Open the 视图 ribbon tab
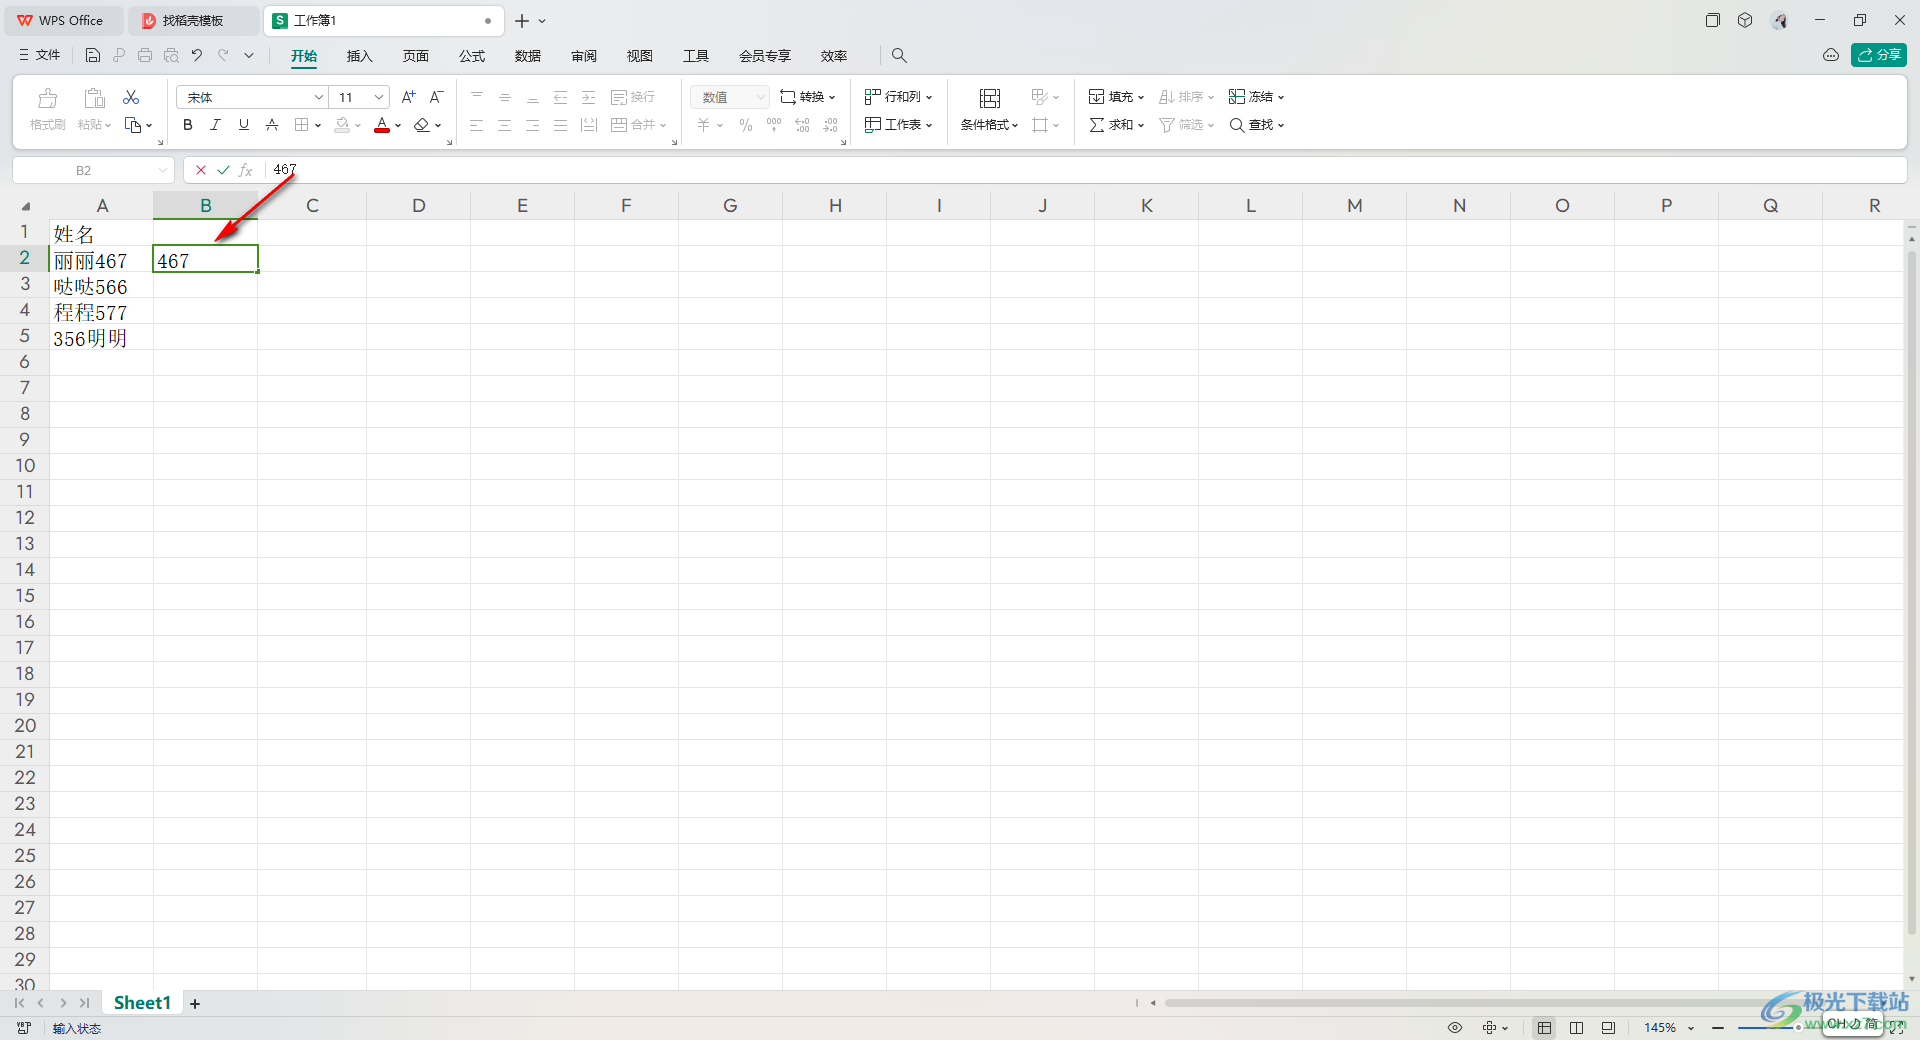 [640, 56]
